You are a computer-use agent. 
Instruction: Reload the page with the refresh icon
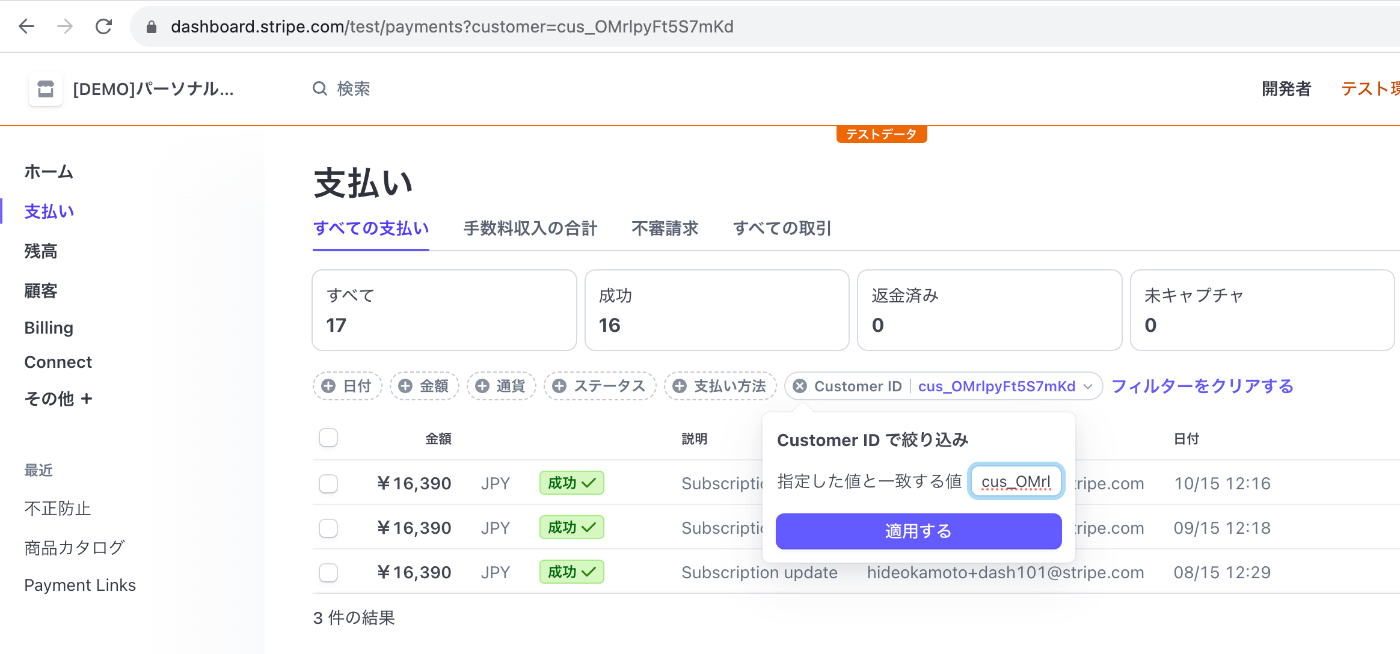pos(104,27)
